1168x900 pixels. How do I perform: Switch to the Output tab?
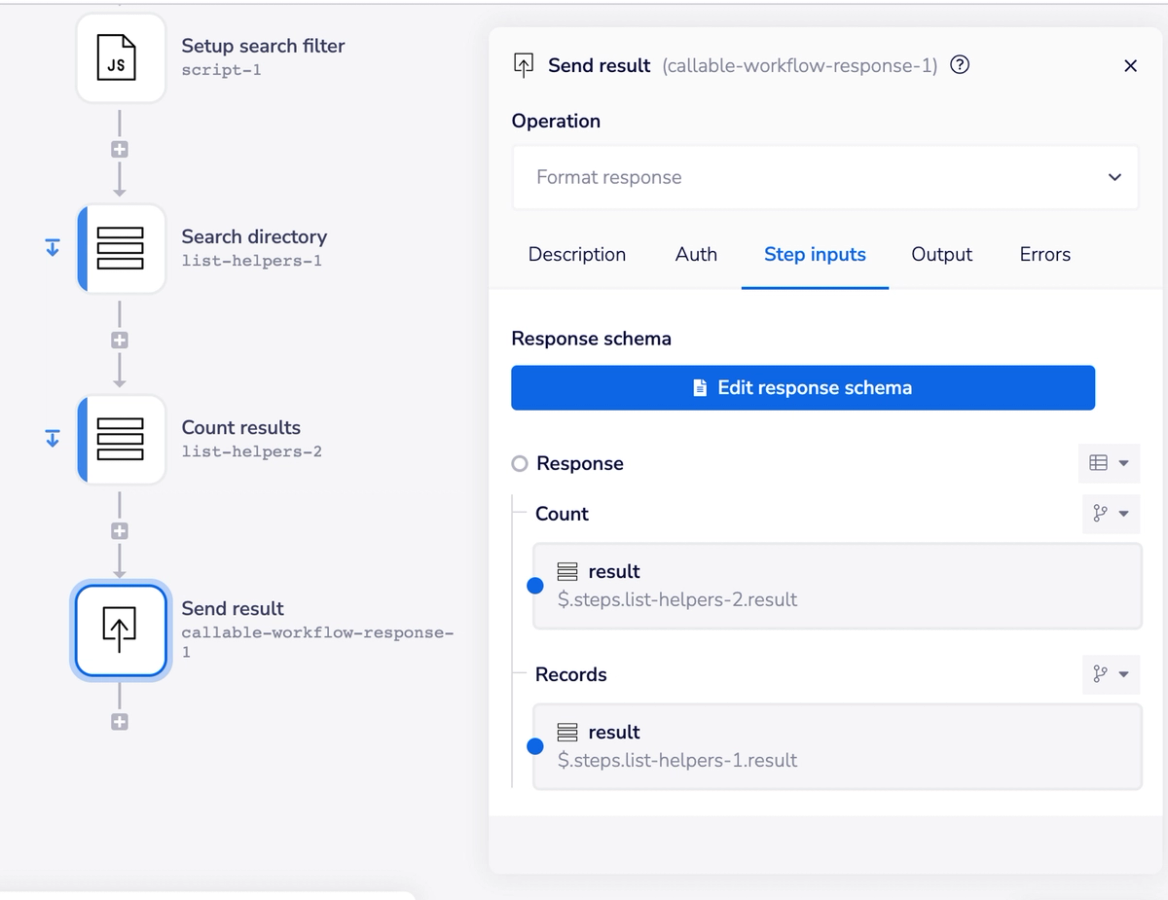coord(941,255)
